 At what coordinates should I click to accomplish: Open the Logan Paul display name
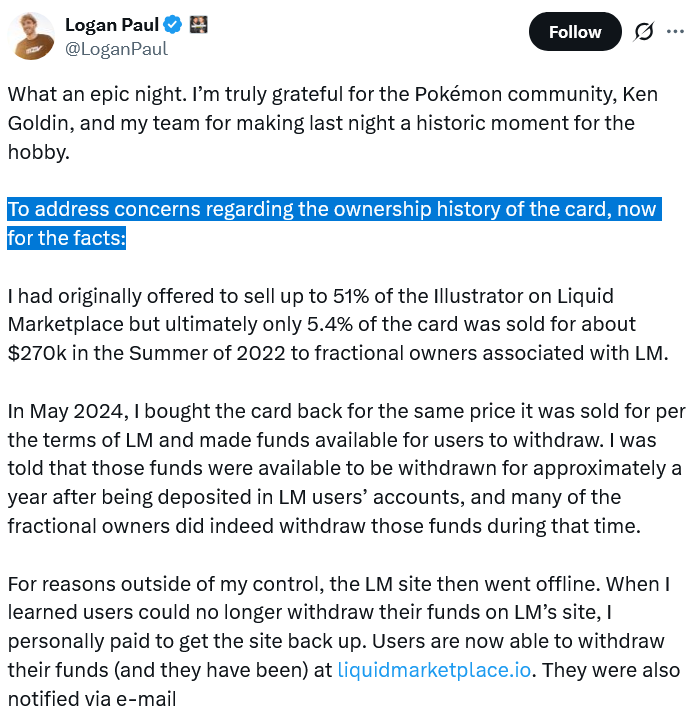(108, 24)
